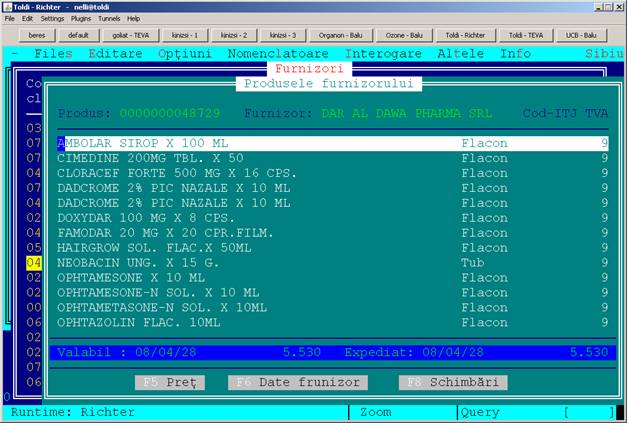Switch to the kinizsi - 1 session
The height and width of the screenshot is (423, 627).
pos(185,35)
